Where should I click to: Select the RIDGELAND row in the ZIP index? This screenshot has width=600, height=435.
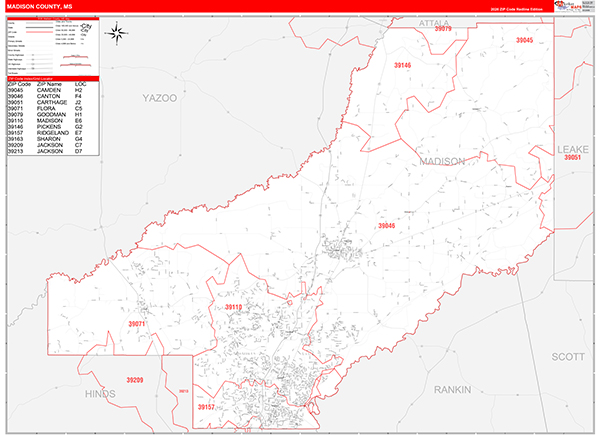[x=45, y=133]
